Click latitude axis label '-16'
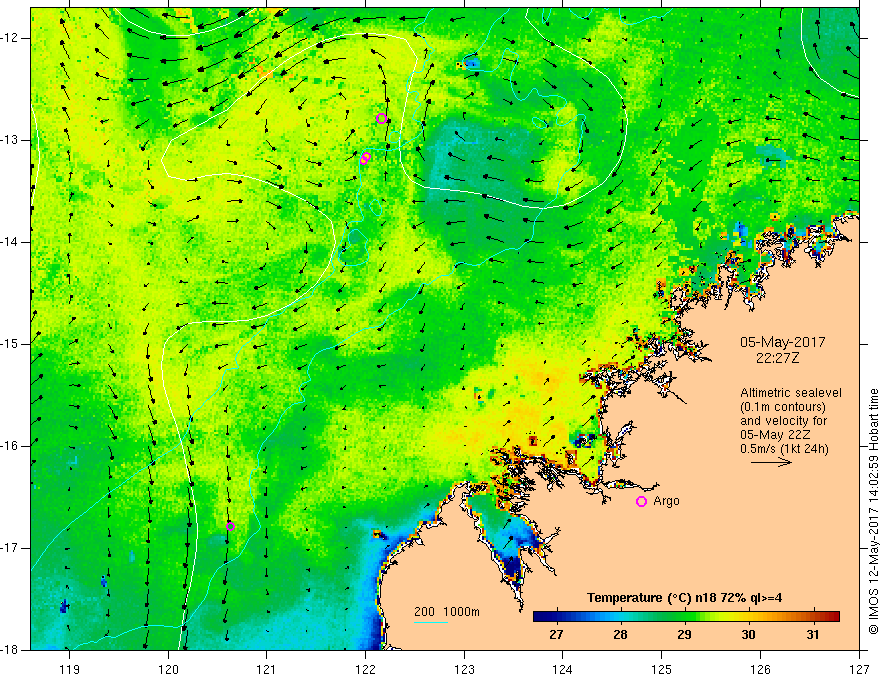The height and width of the screenshot is (680, 880). [x=10, y=446]
